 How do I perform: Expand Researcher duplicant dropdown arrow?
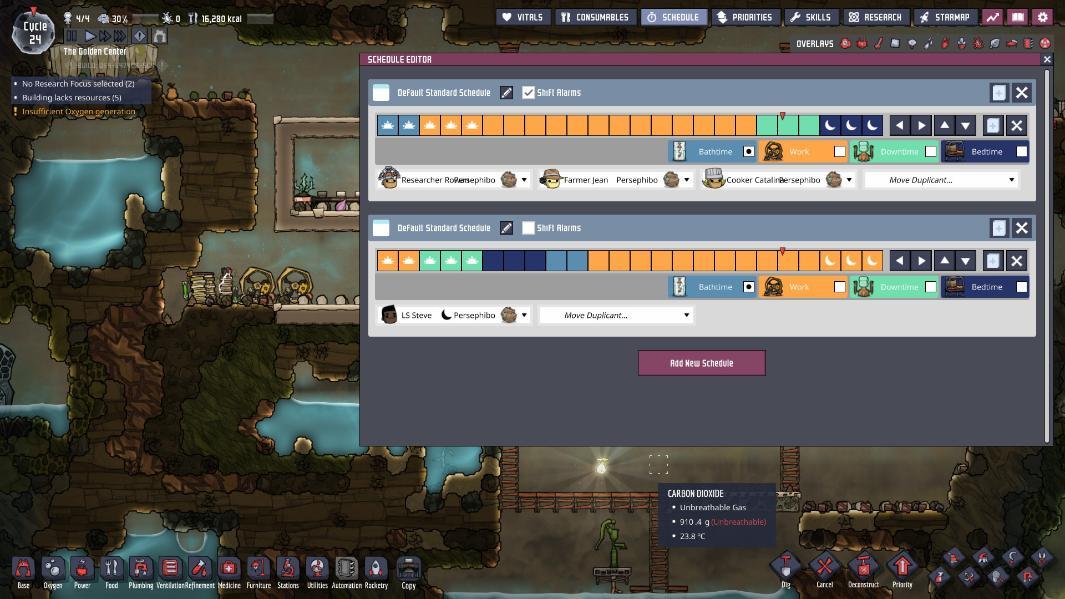(x=524, y=180)
